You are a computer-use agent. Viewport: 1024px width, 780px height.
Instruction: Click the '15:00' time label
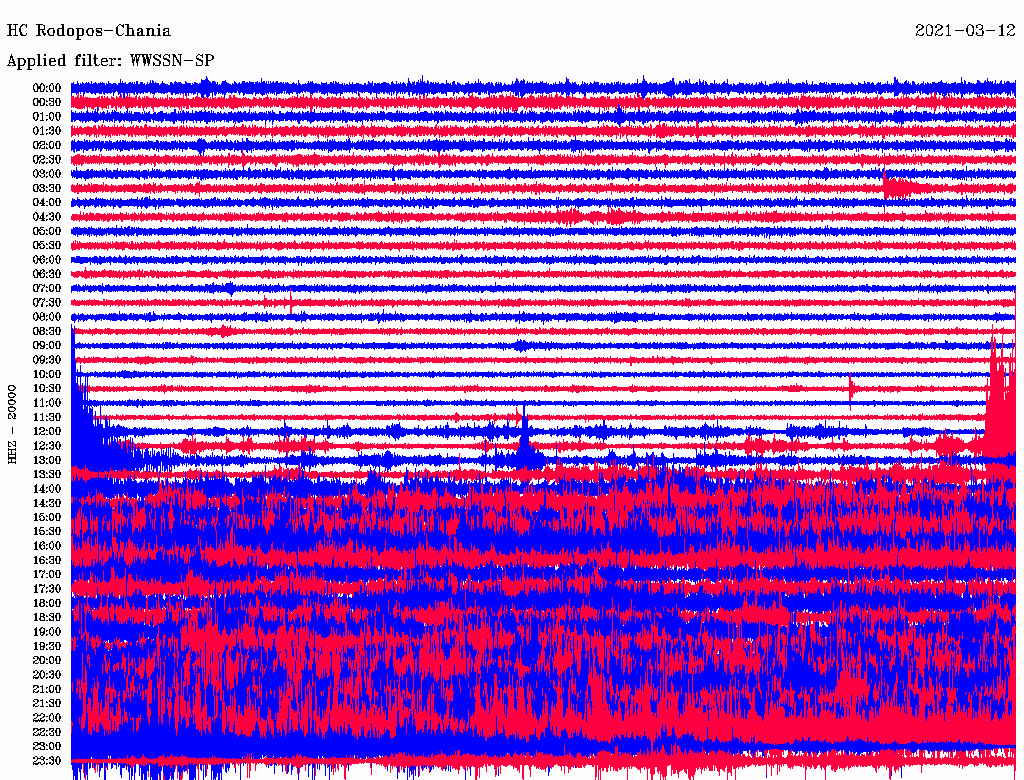[47, 517]
